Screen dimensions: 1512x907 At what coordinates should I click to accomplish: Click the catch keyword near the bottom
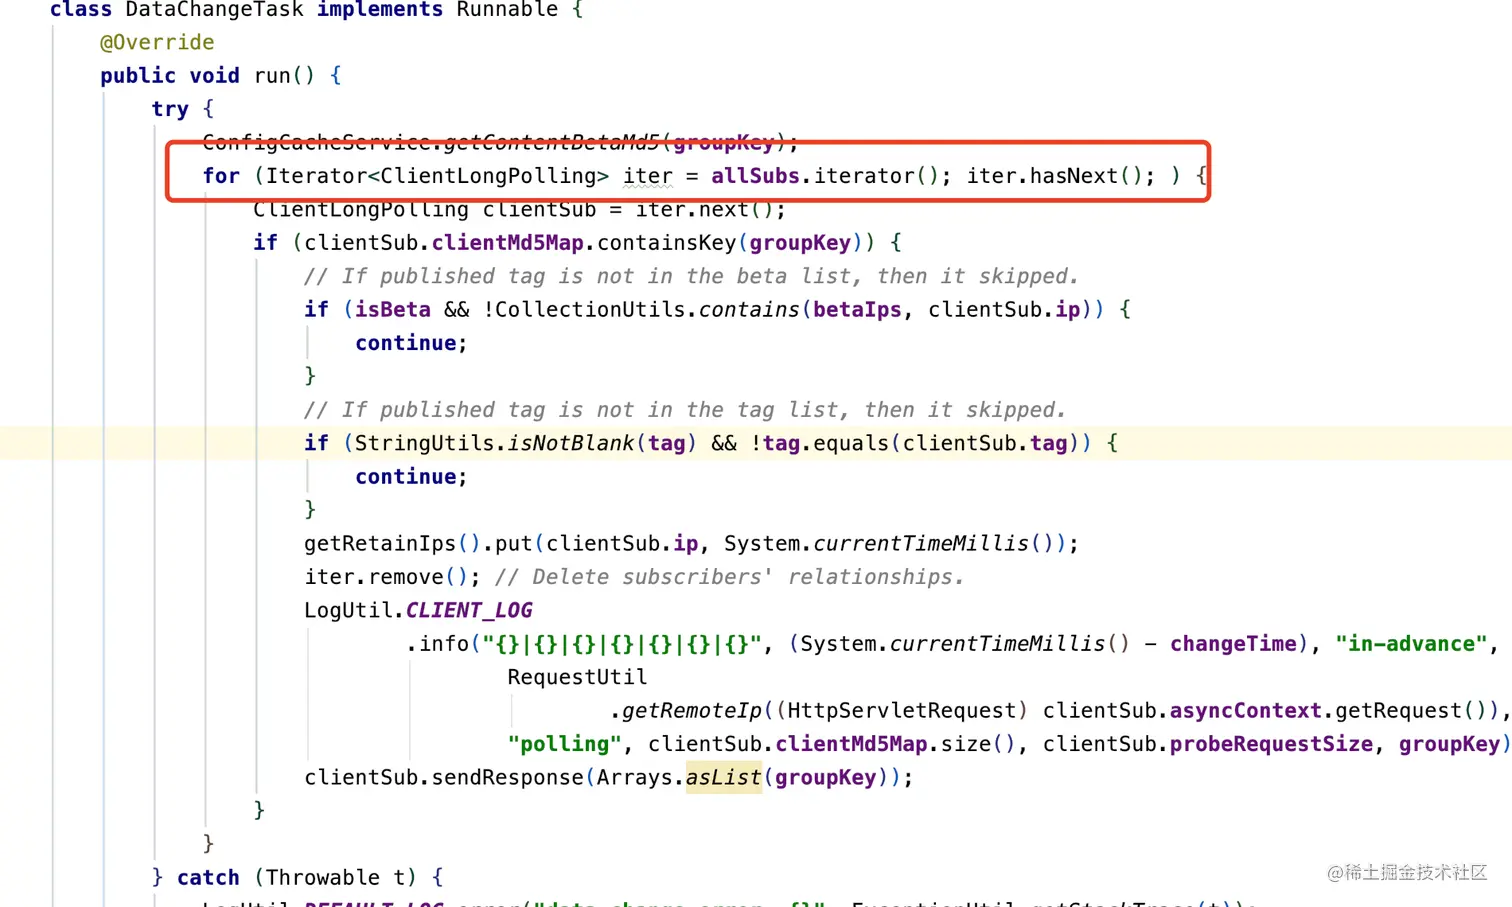coord(207,877)
